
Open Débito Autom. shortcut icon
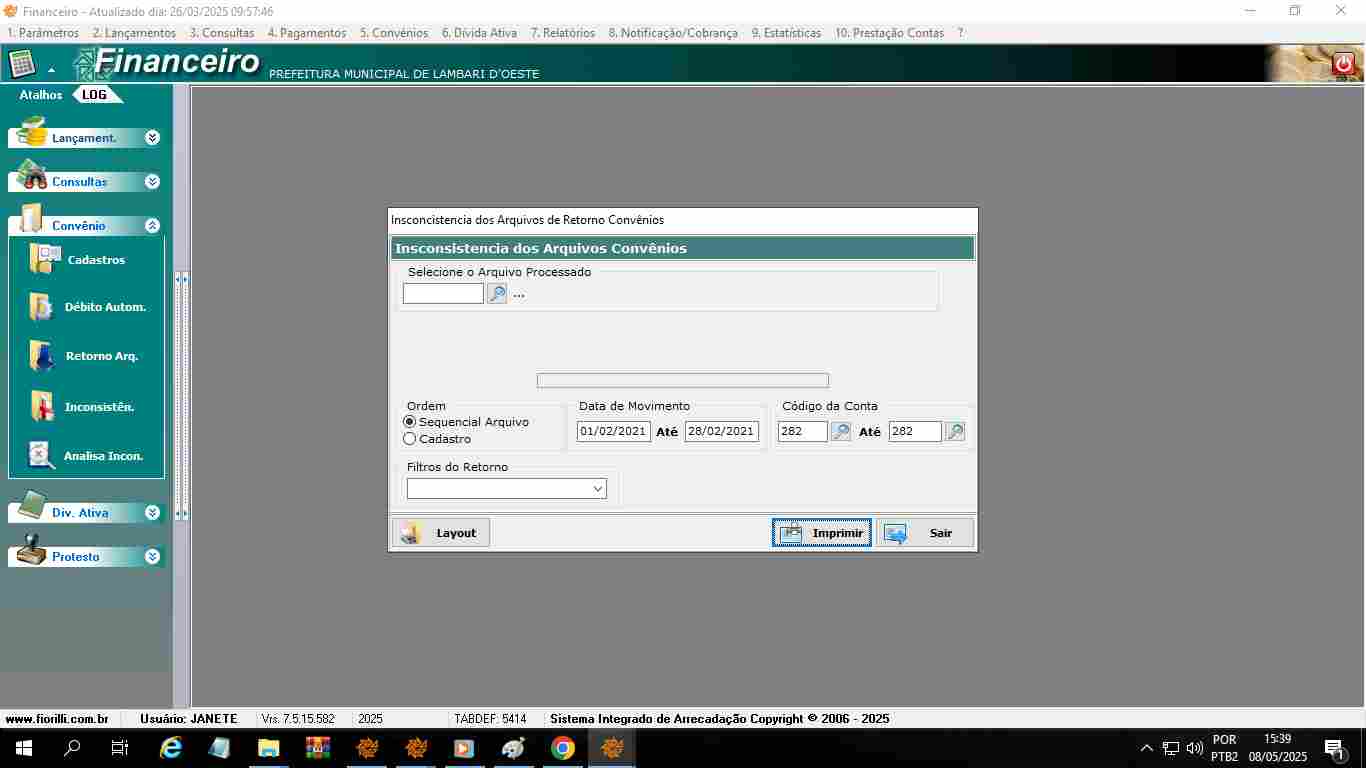coord(42,307)
